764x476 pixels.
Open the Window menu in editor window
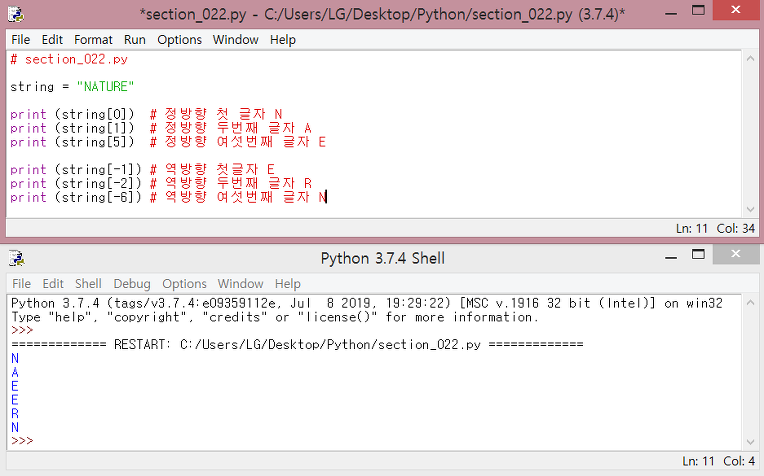point(235,39)
